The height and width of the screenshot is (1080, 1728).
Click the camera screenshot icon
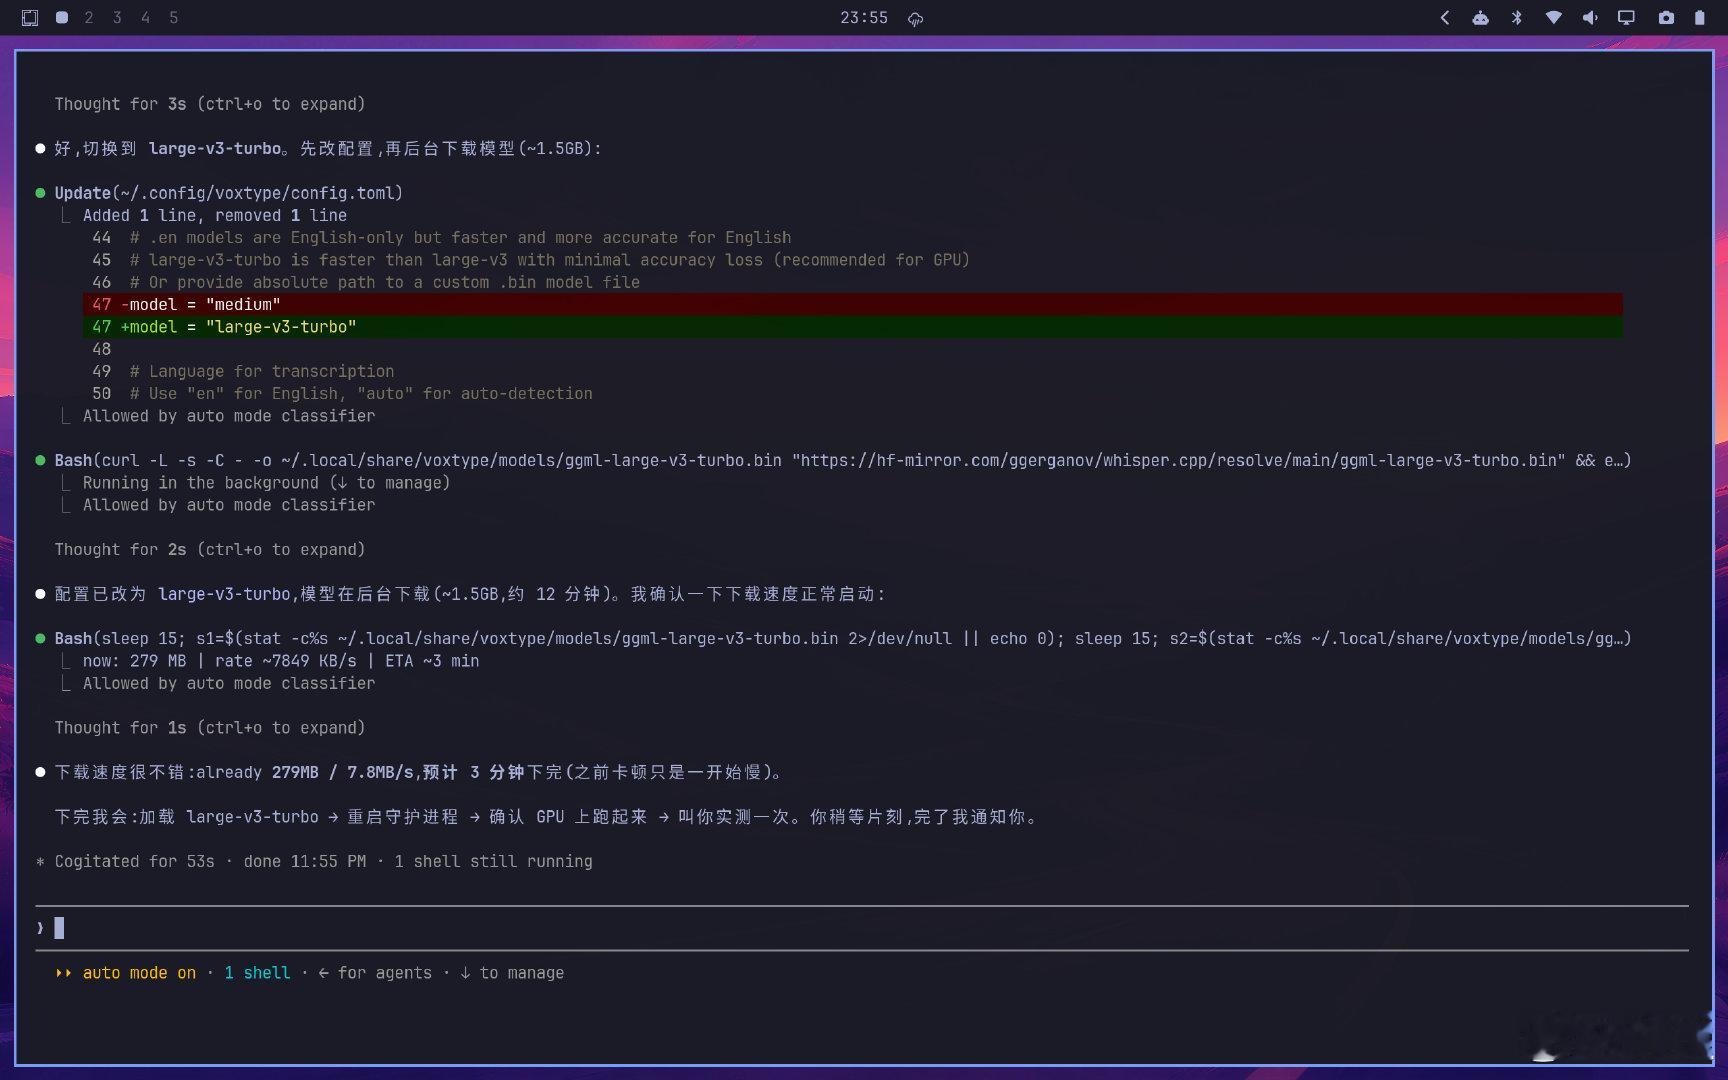[1666, 17]
